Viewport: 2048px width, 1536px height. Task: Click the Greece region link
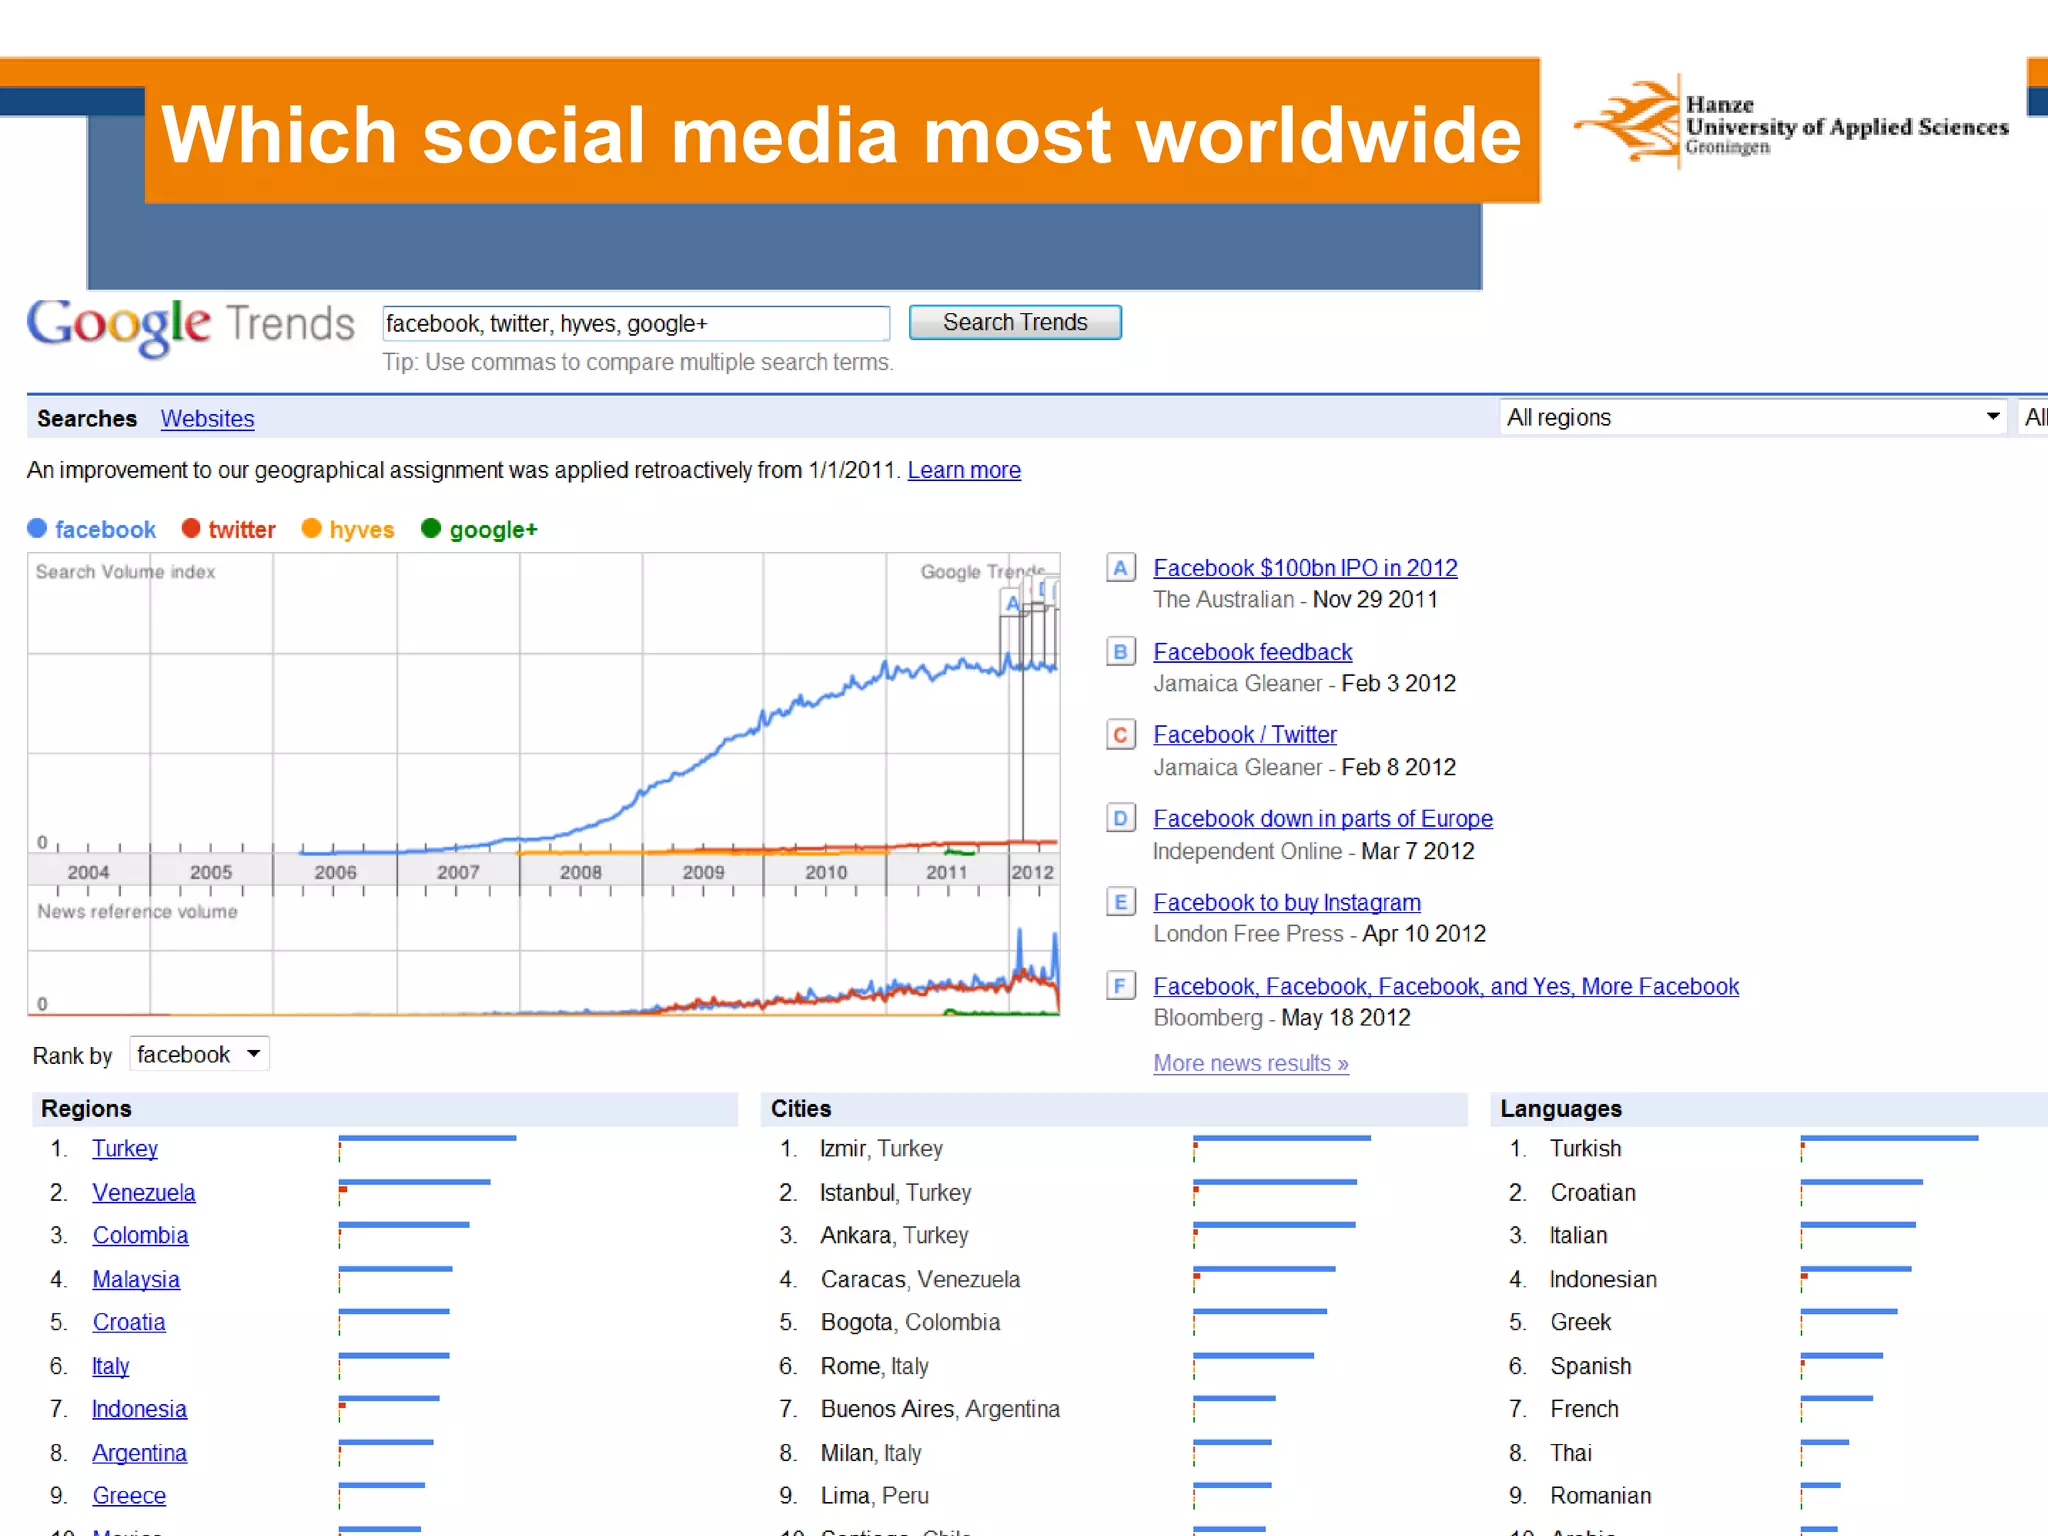(x=129, y=1496)
